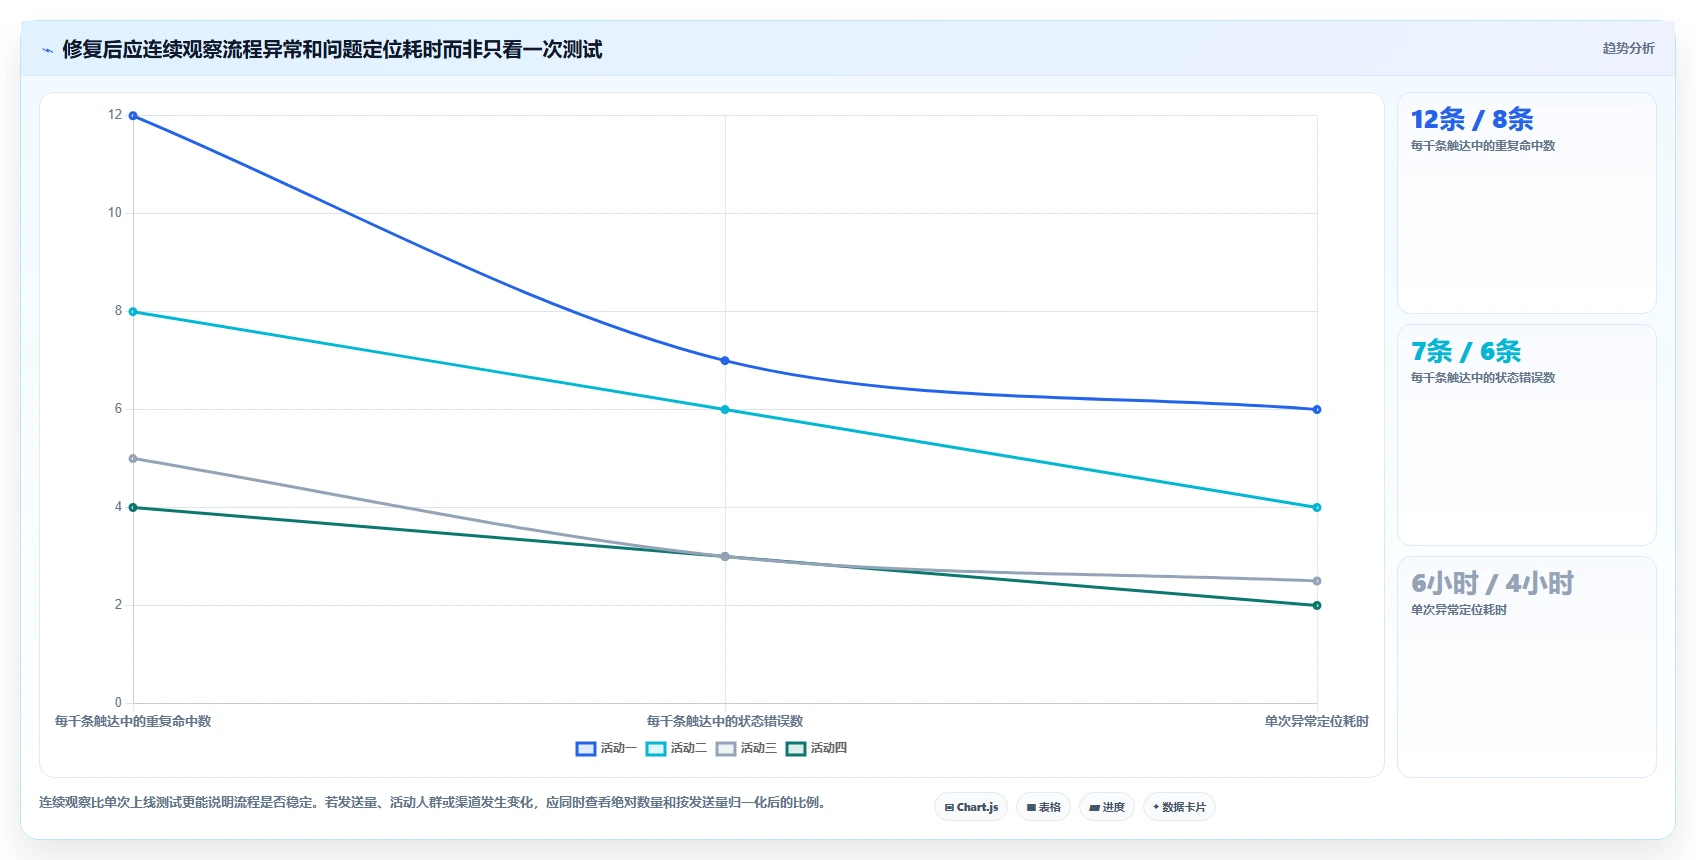
Task: Click the y-axis tick label 12
Action: pos(115,115)
